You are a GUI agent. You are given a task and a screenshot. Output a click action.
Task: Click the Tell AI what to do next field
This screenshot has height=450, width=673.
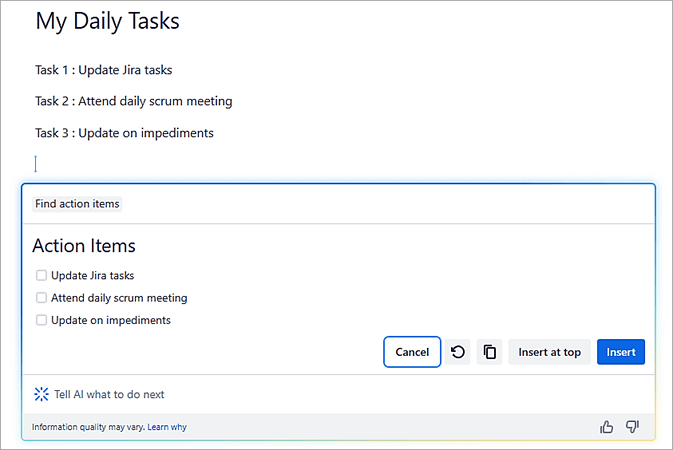point(110,394)
